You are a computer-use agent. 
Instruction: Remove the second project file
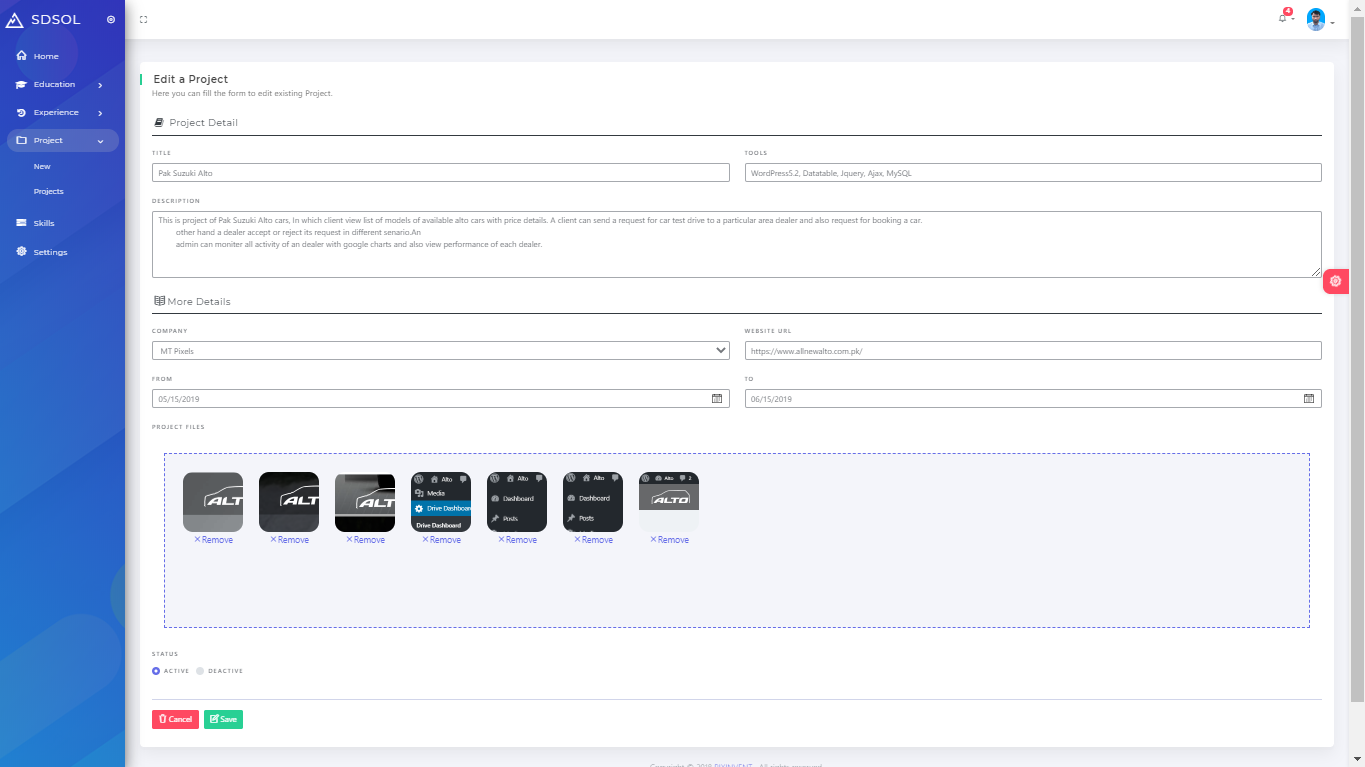[x=289, y=540]
